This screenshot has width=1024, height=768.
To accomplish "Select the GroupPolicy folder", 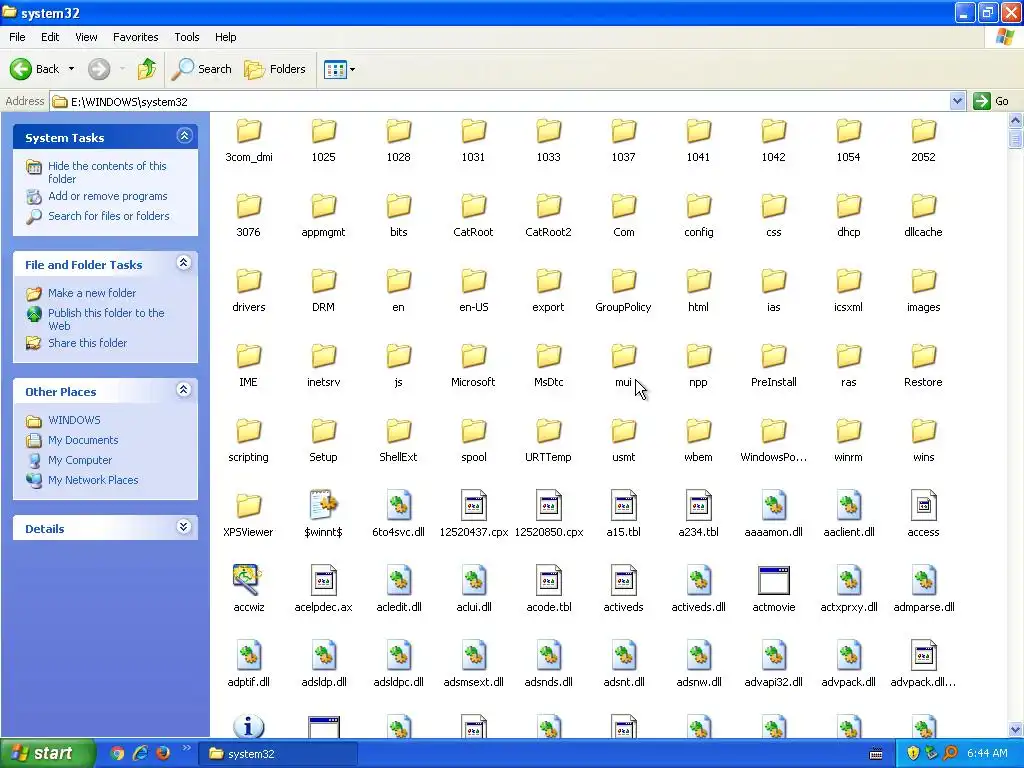I will coord(624,291).
